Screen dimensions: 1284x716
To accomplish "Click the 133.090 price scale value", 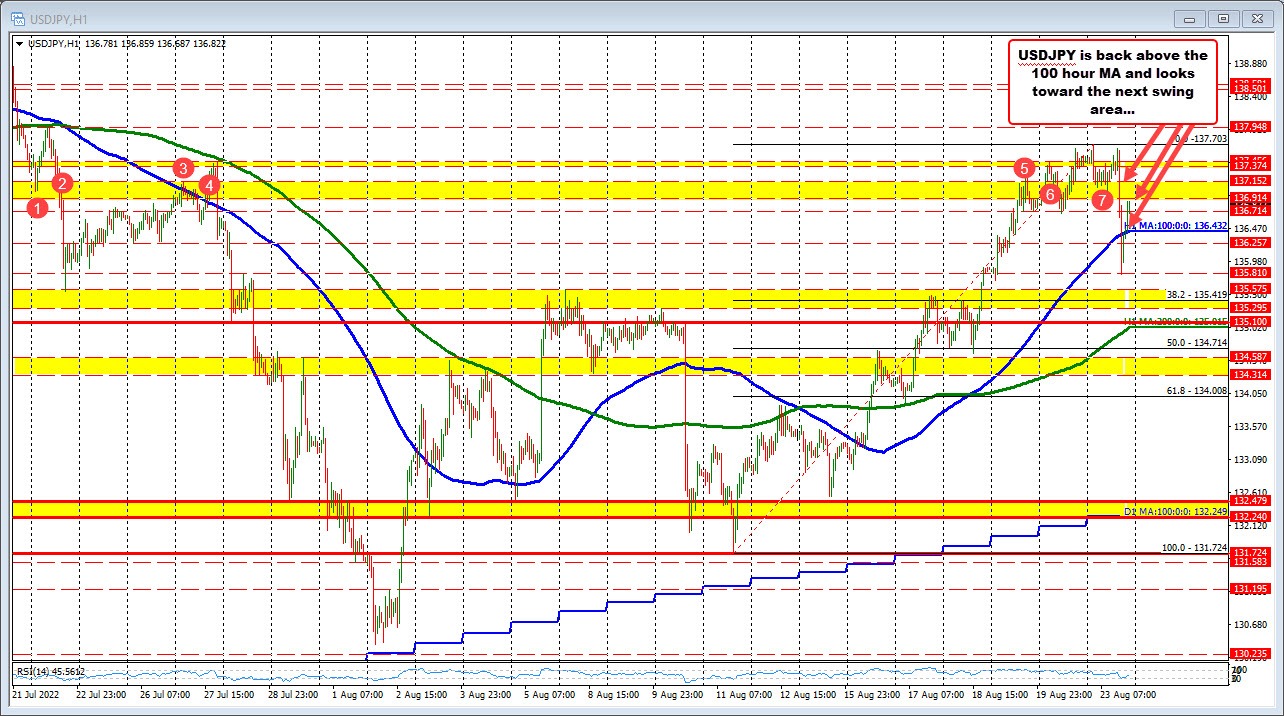I will click(x=1251, y=460).
